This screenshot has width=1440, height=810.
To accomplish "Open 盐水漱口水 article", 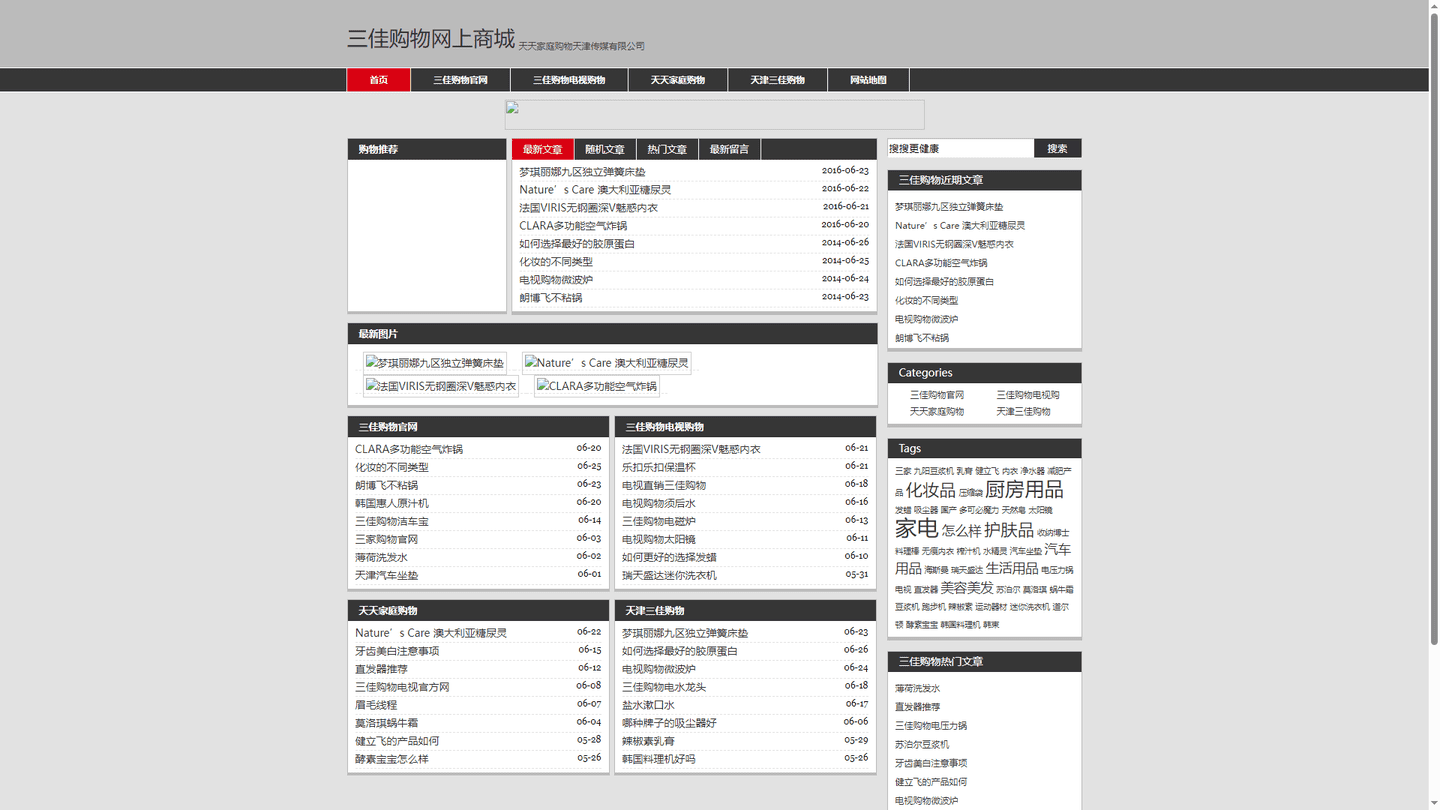I will 648,705.
